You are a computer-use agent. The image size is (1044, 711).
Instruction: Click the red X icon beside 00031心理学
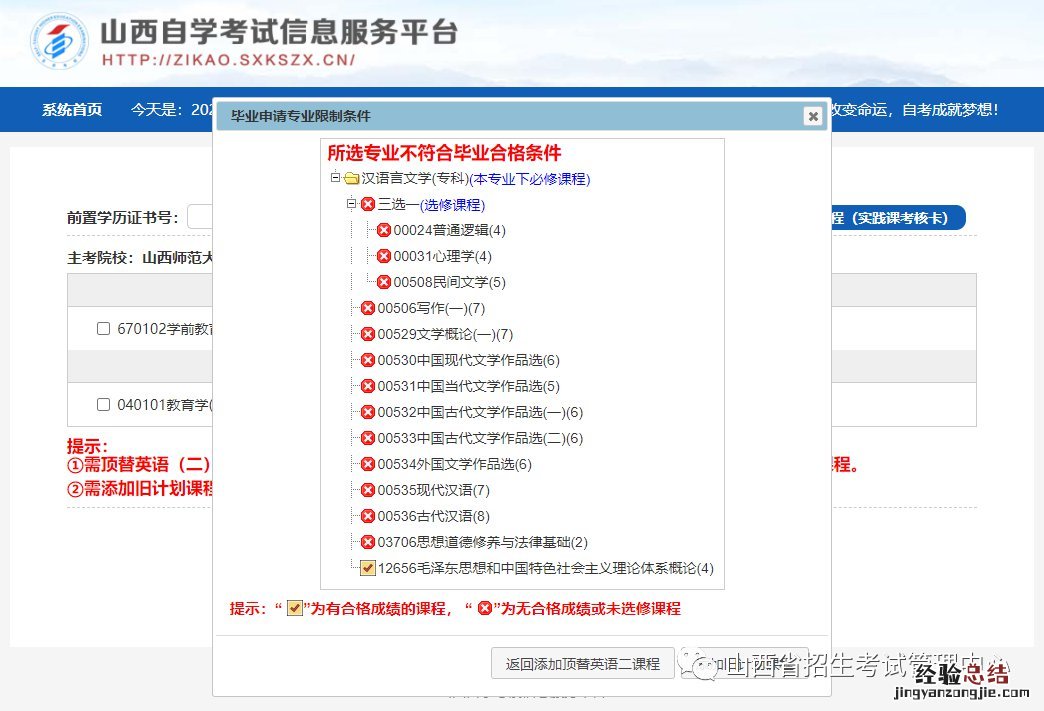tap(384, 256)
